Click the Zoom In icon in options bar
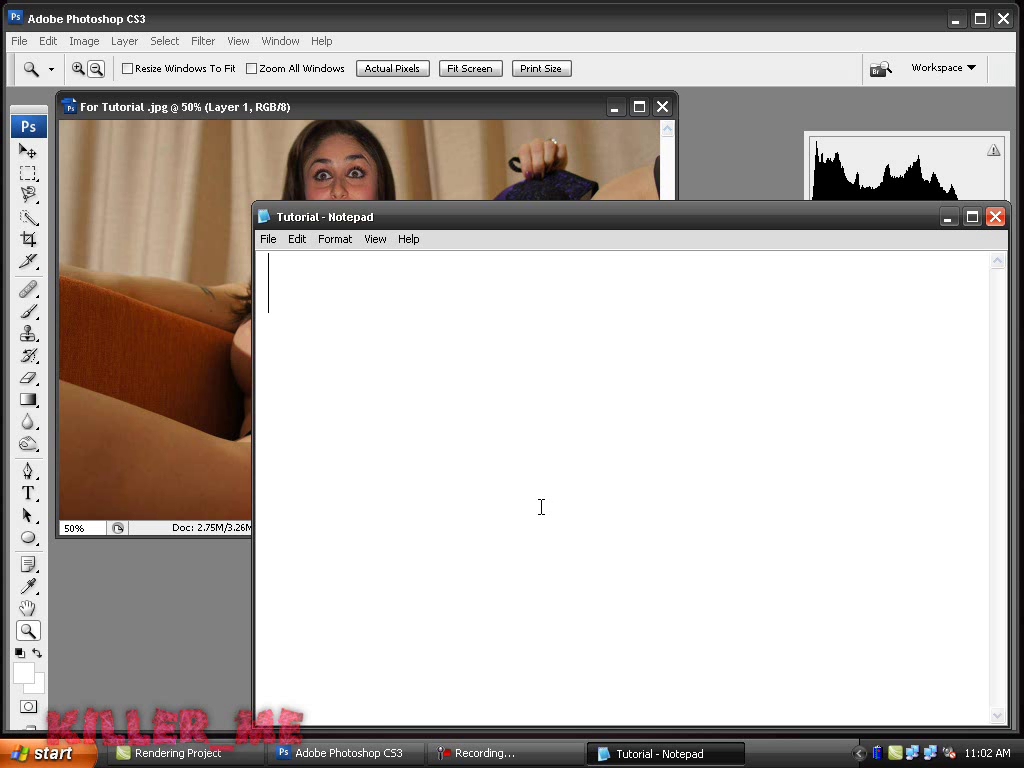Viewport: 1024px width, 768px height. click(x=78, y=69)
